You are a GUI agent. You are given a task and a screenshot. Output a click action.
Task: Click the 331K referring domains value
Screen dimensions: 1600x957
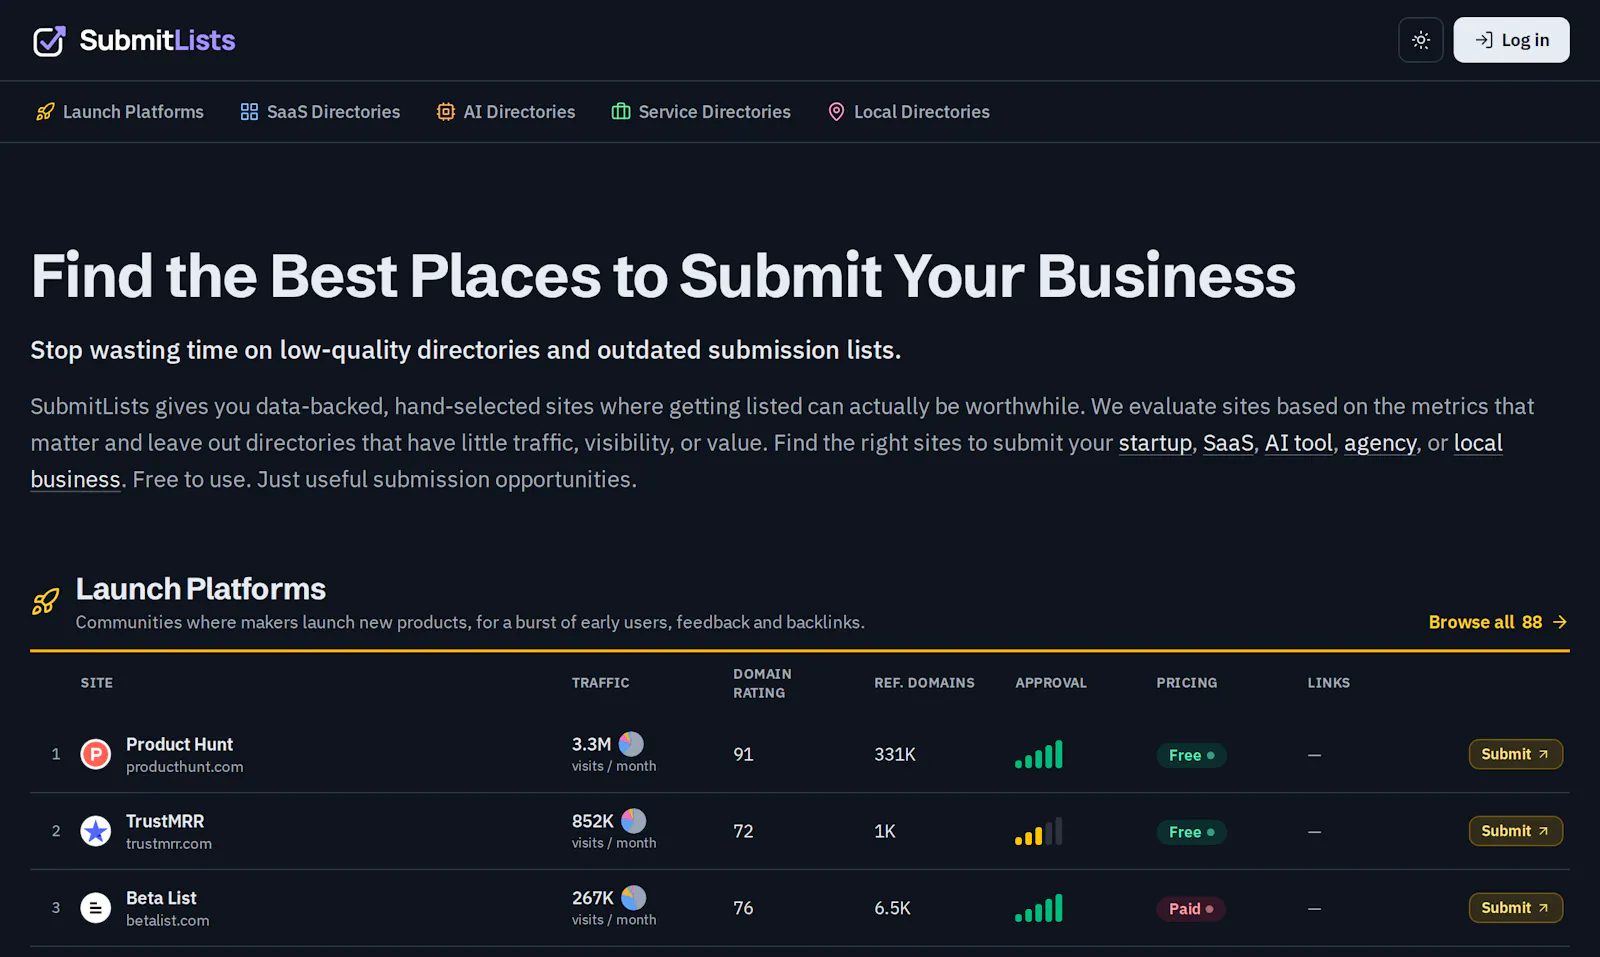click(x=895, y=755)
